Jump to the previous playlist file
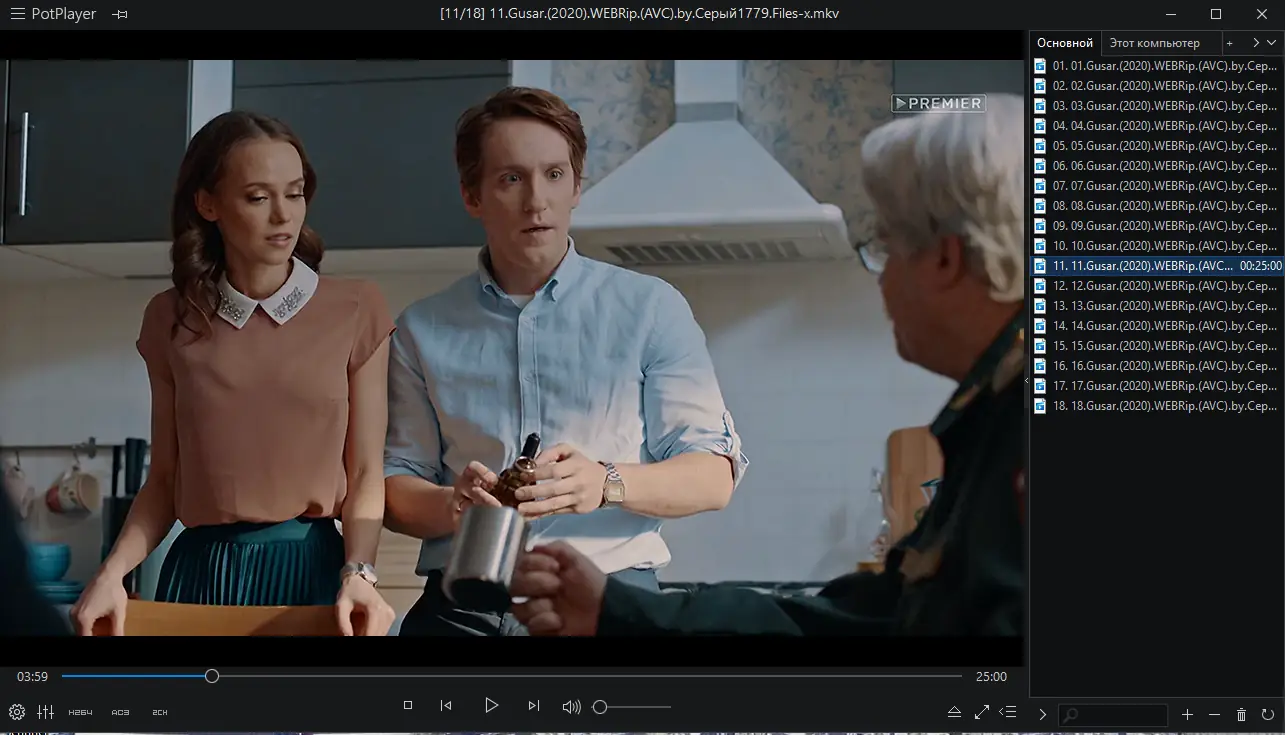The height and width of the screenshot is (735, 1285). point(446,706)
